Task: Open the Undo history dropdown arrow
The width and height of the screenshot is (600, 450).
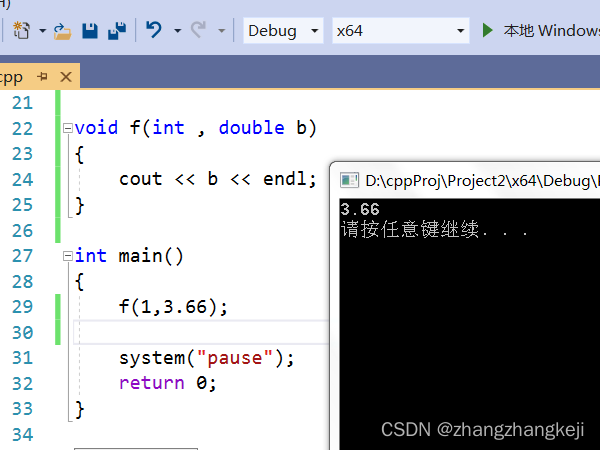Action: 177,31
